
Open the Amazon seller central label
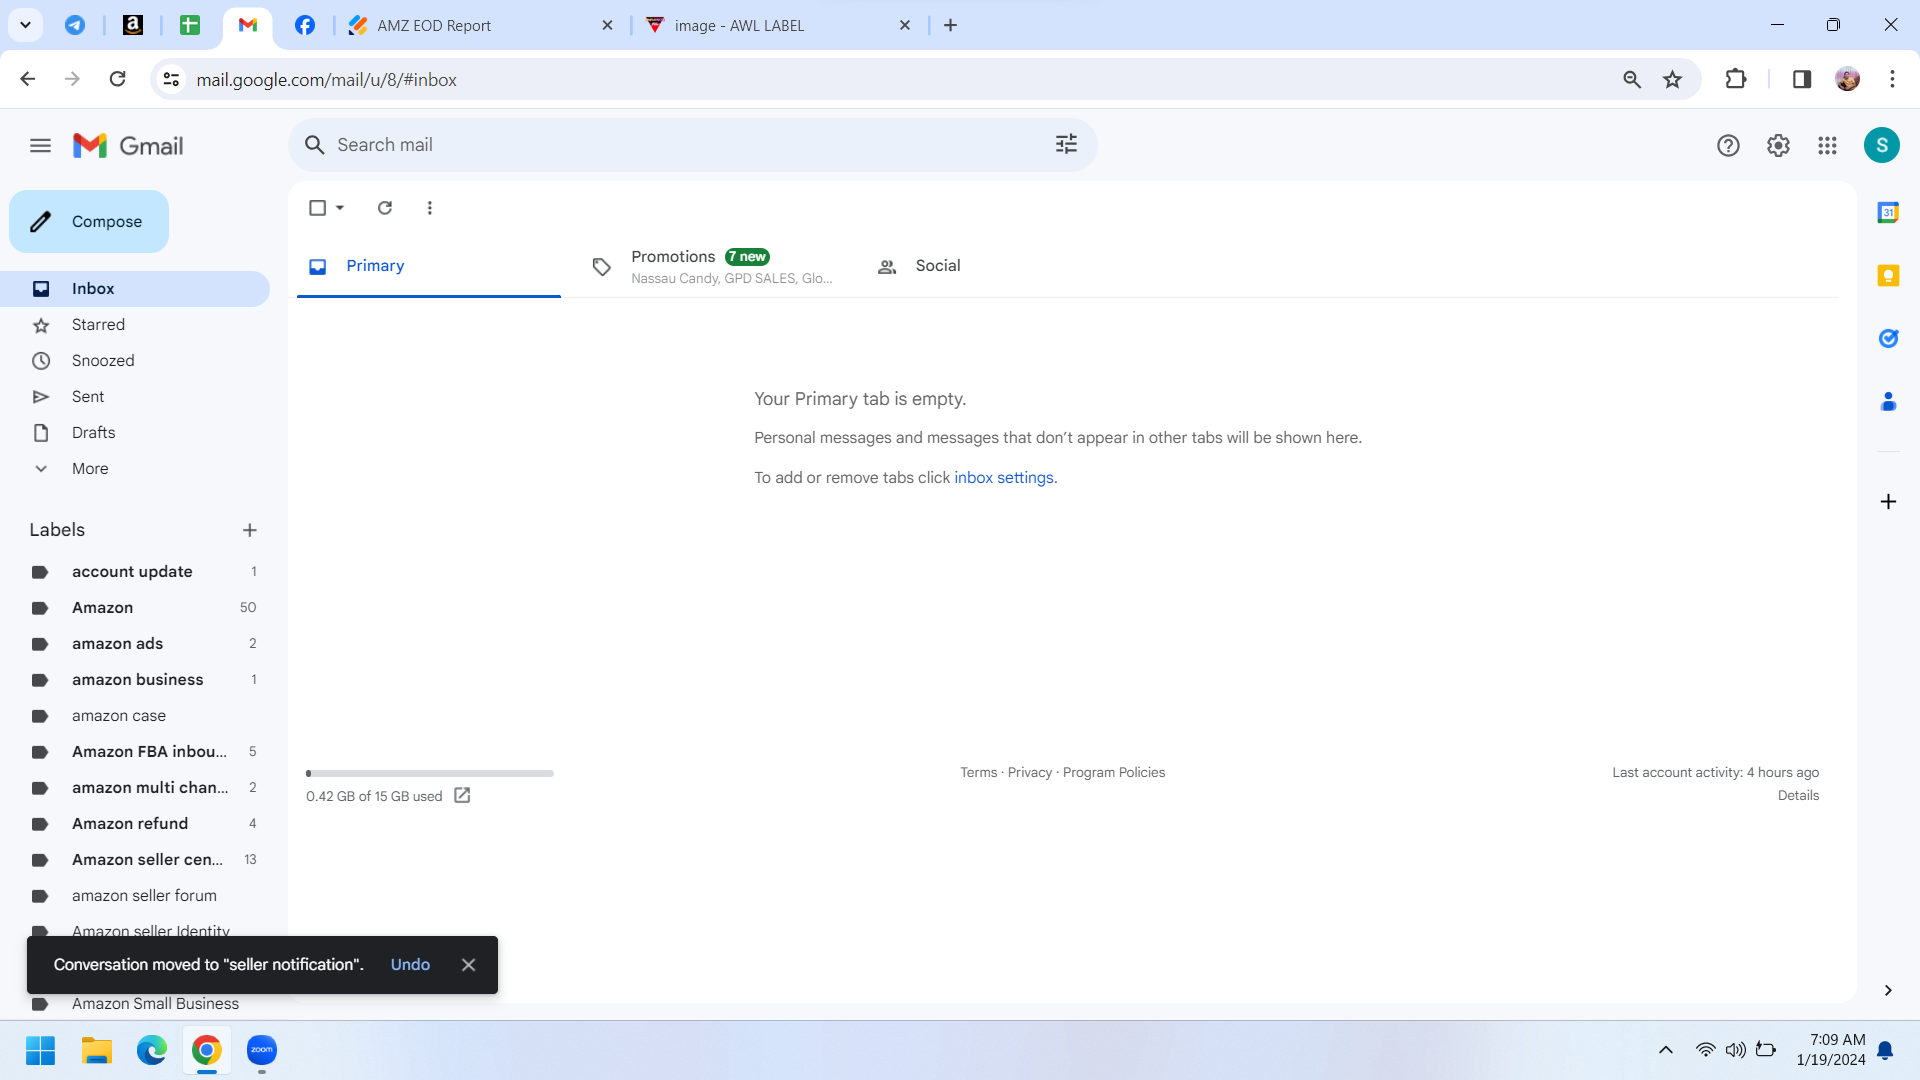pos(135,860)
